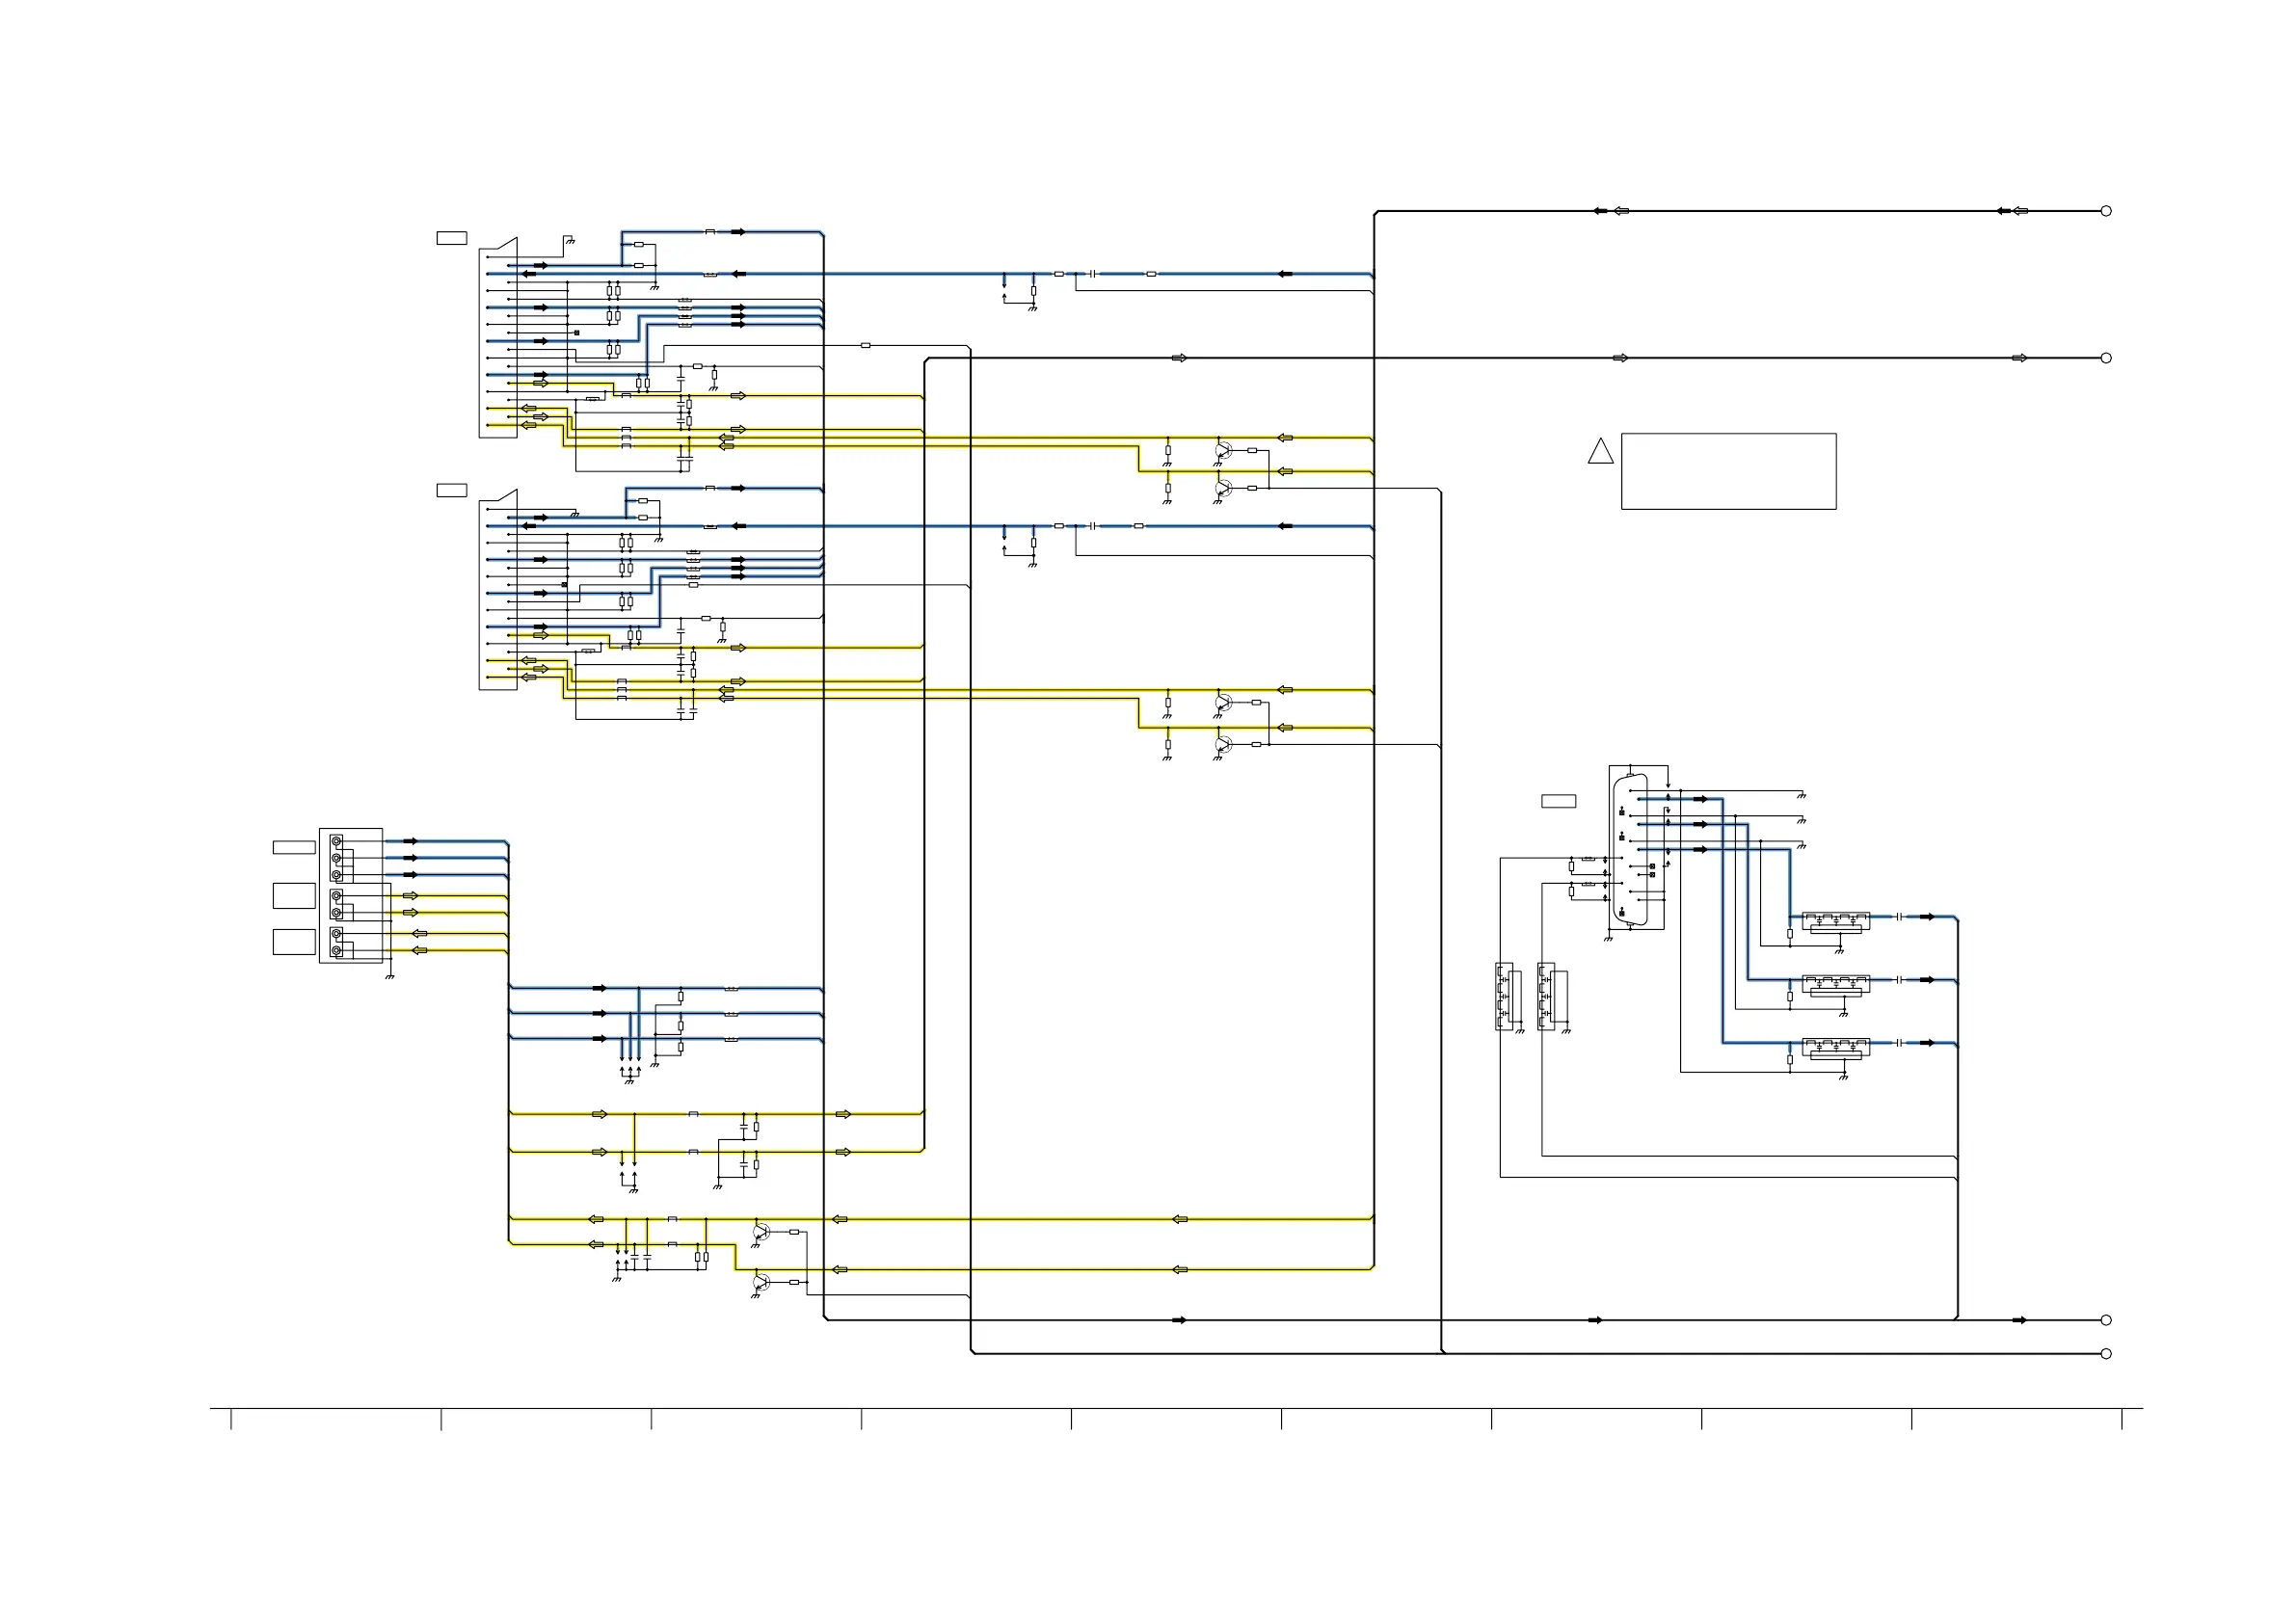The width and height of the screenshot is (2296, 1623).
Task: Click the ground symbol below the RCA jack block
Action: coord(389,976)
